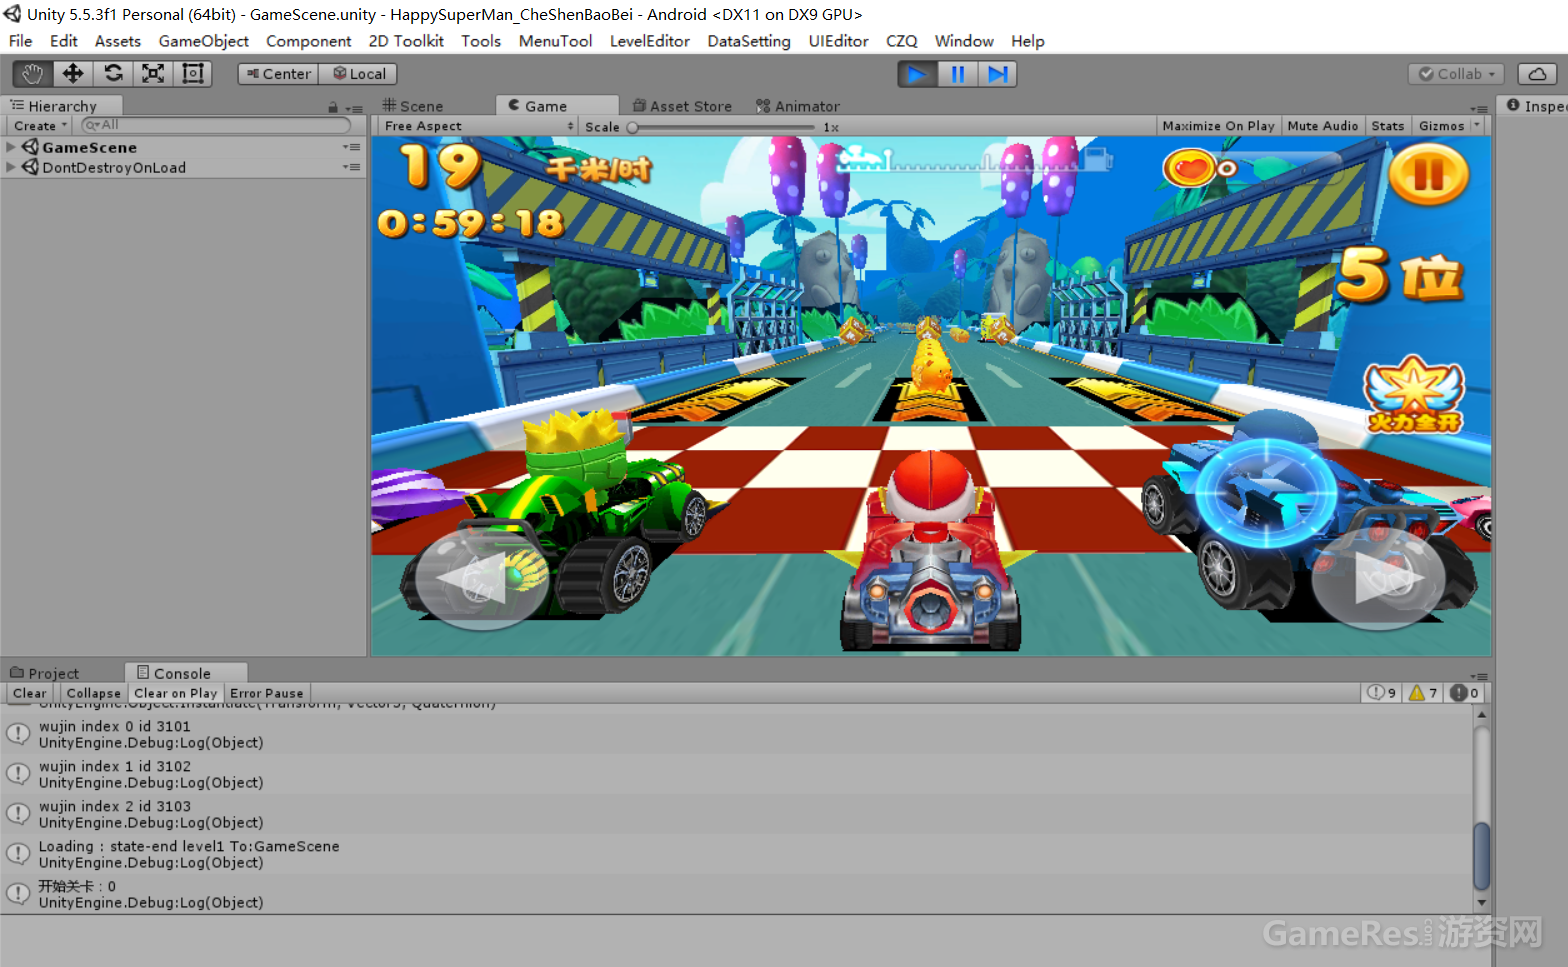Open the Free Aspect dropdown
The width and height of the screenshot is (1568, 967).
pos(478,126)
